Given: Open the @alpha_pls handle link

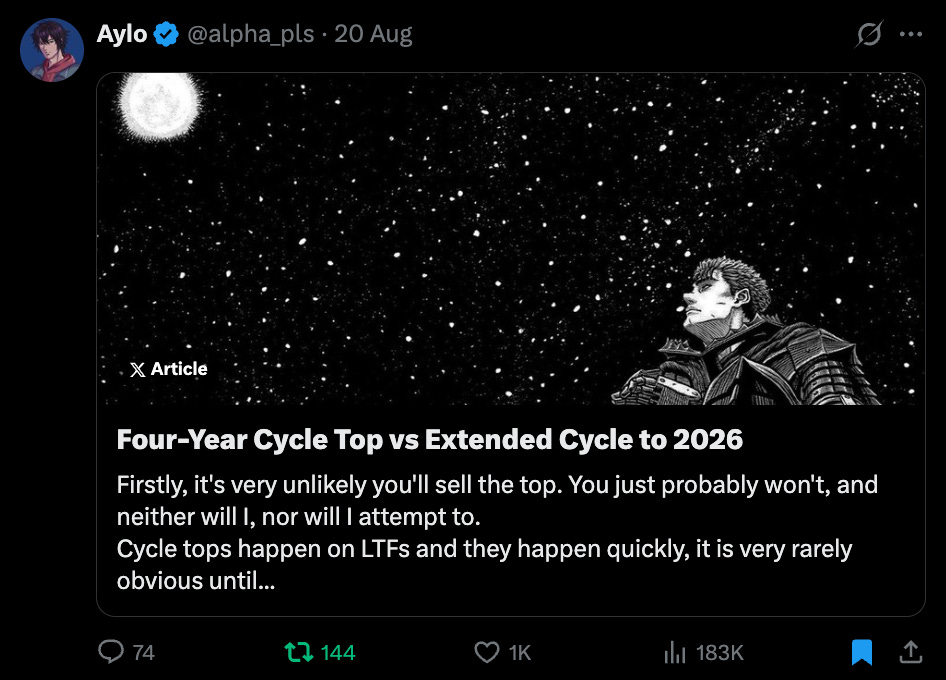Looking at the screenshot, I should (250, 34).
